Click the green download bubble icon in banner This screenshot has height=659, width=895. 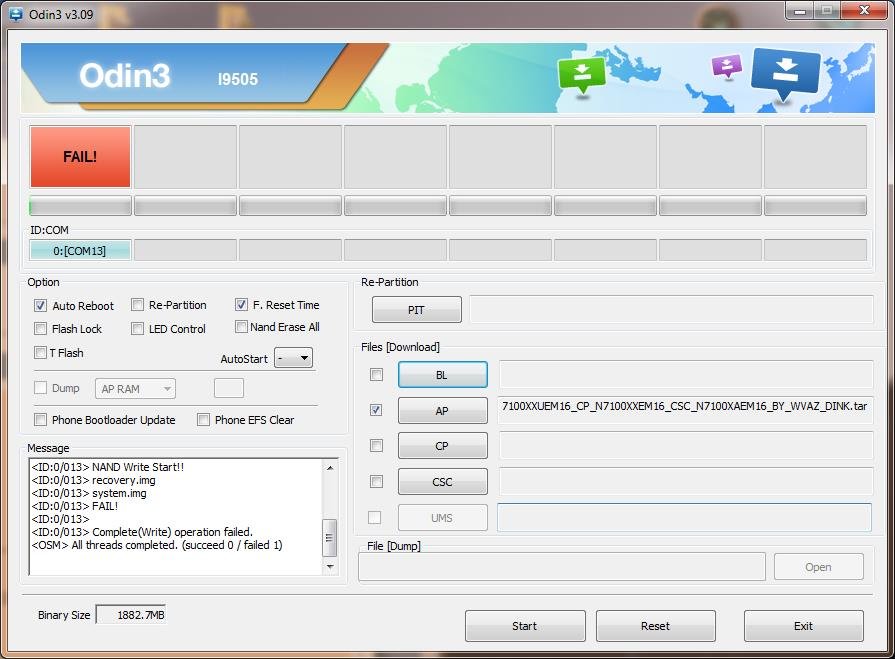[x=581, y=74]
